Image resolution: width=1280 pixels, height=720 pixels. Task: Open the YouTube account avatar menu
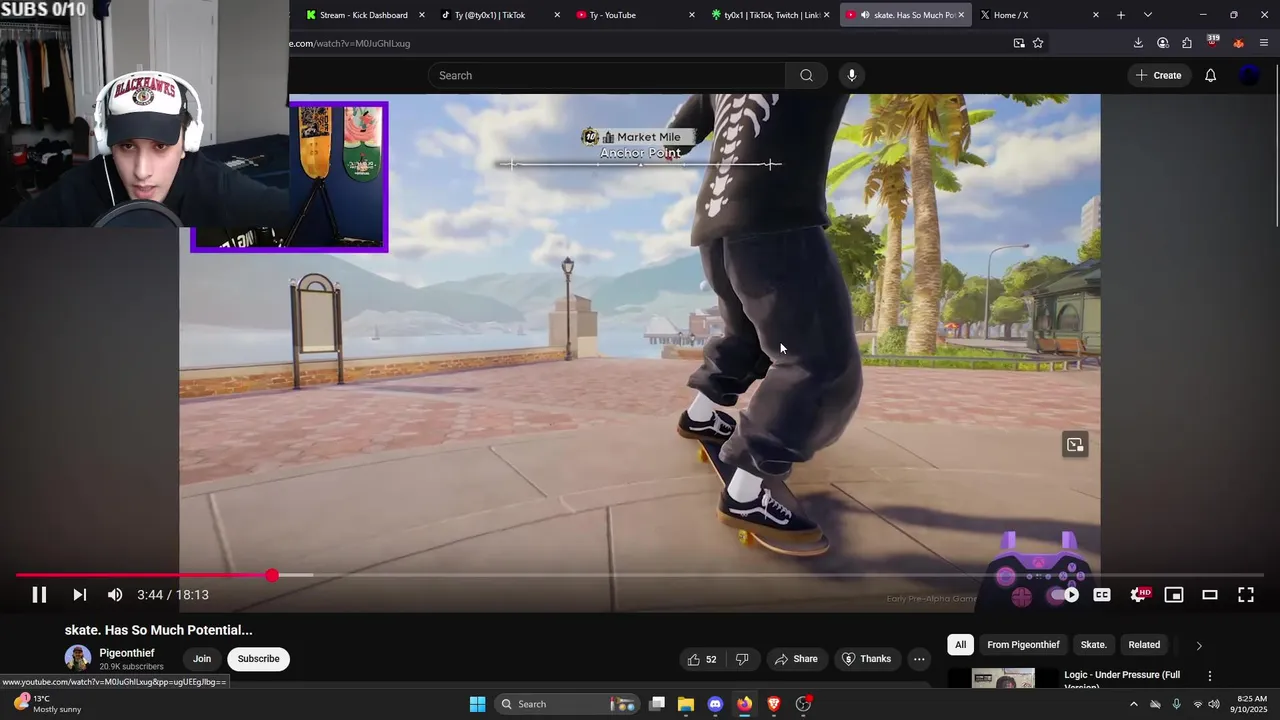pos(1249,75)
